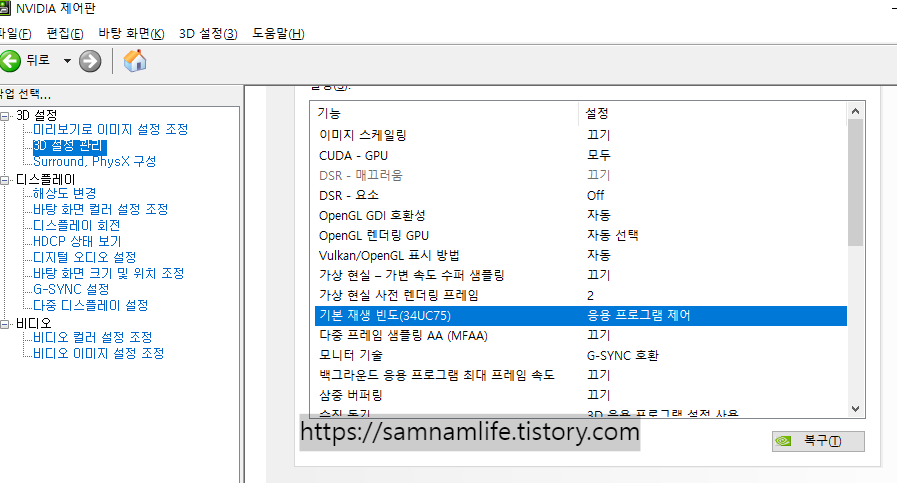Viewport: 897px width, 483px height.
Task: Click the G-SYNC 호환 setting value
Action: pyautogui.click(x=622, y=355)
